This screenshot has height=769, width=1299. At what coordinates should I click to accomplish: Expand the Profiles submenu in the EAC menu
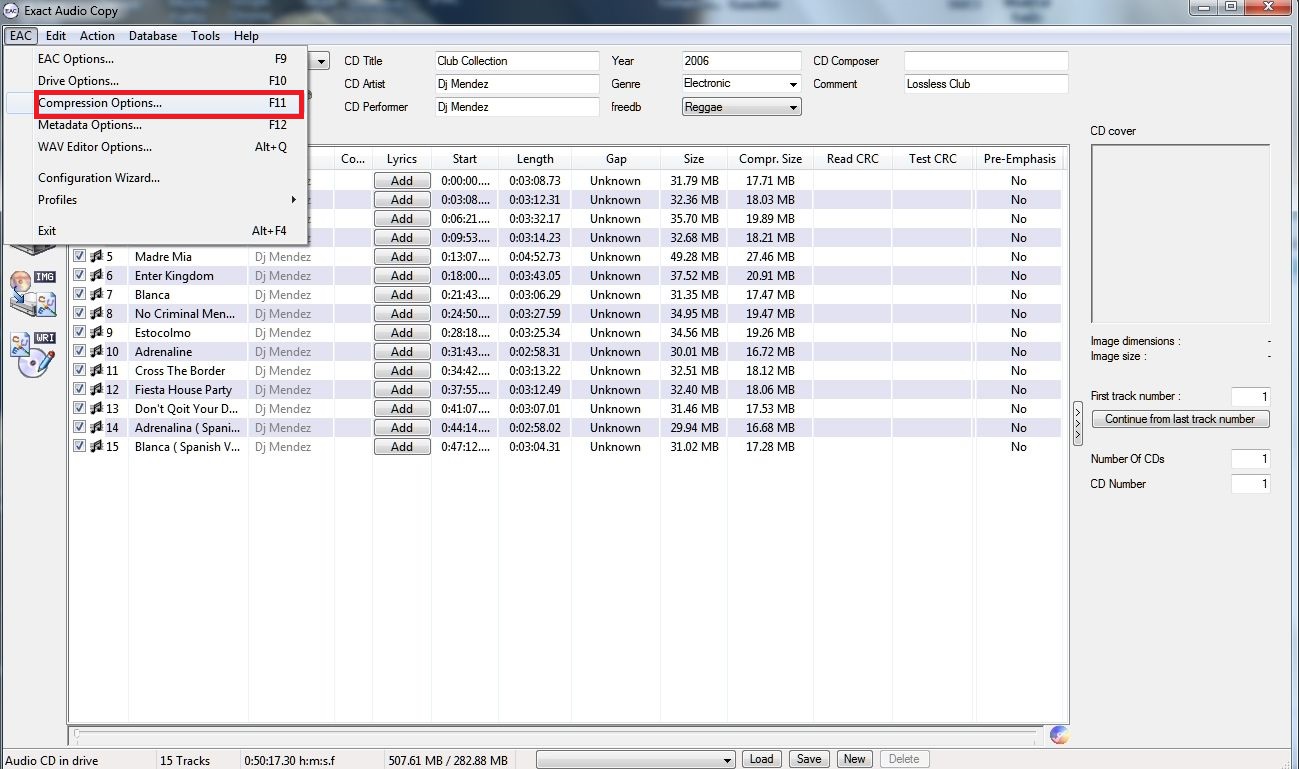click(x=158, y=200)
